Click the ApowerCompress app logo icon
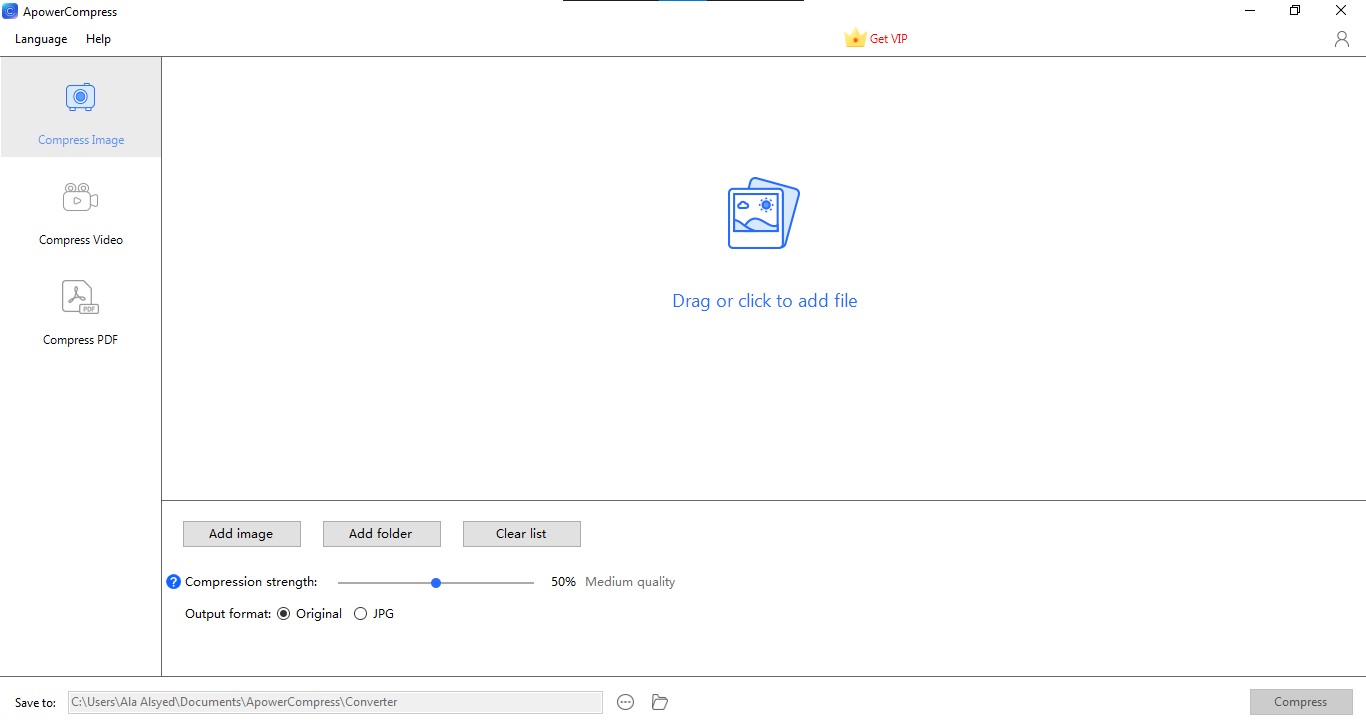This screenshot has width=1366, height=728. (x=10, y=11)
